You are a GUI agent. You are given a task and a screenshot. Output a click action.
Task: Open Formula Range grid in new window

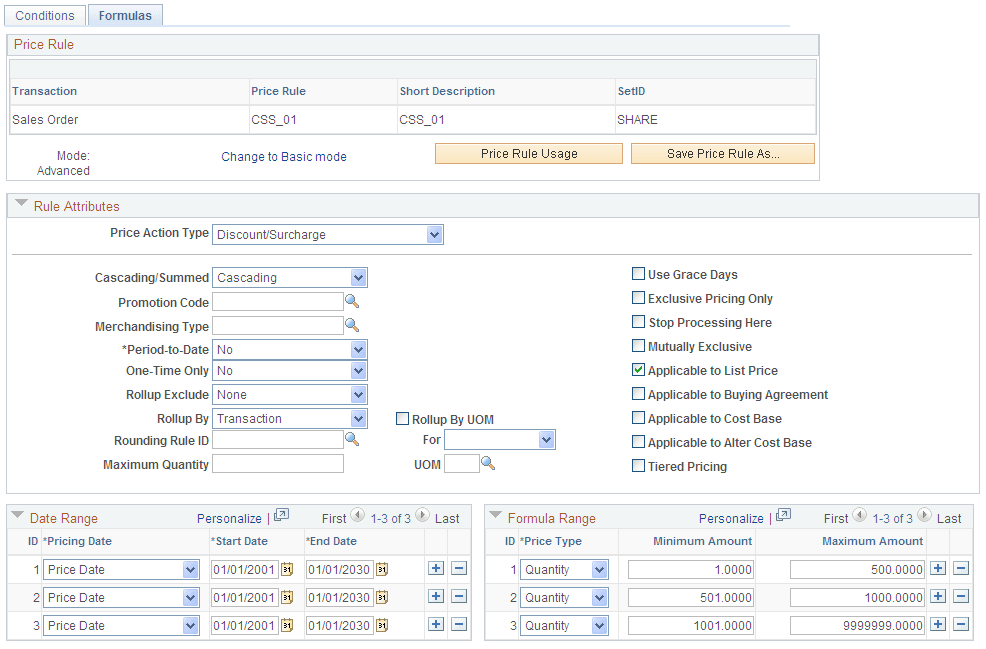(x=783, y=515)
